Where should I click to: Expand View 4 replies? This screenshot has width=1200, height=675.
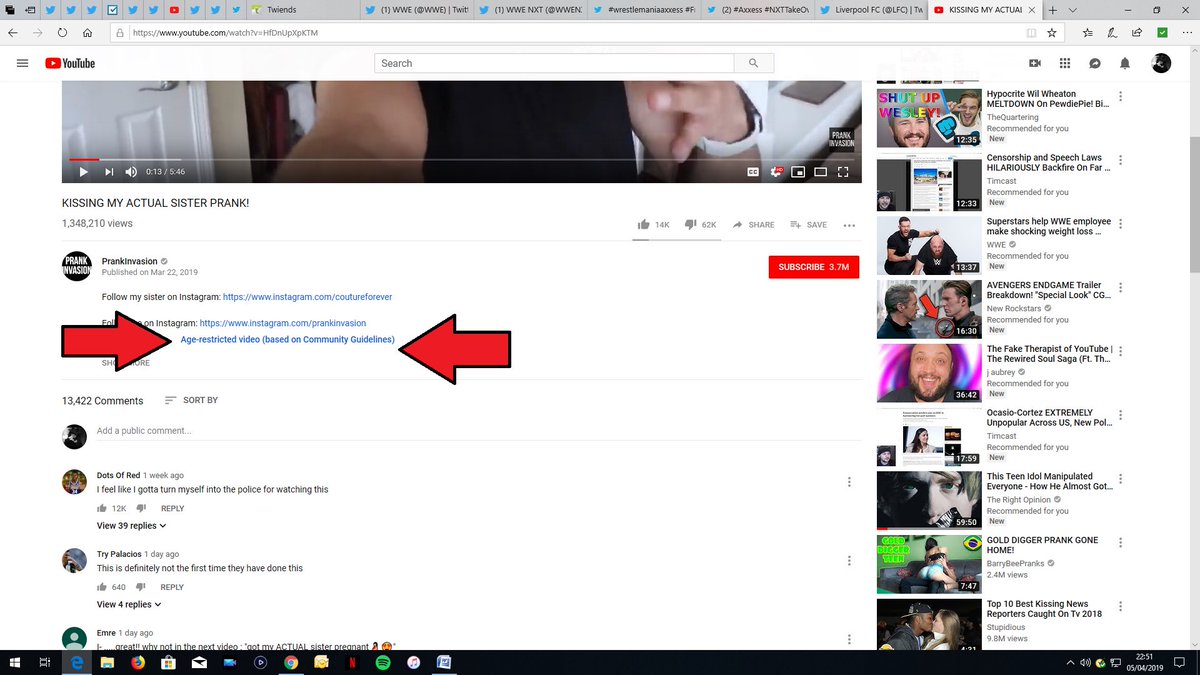pos(129,604)
